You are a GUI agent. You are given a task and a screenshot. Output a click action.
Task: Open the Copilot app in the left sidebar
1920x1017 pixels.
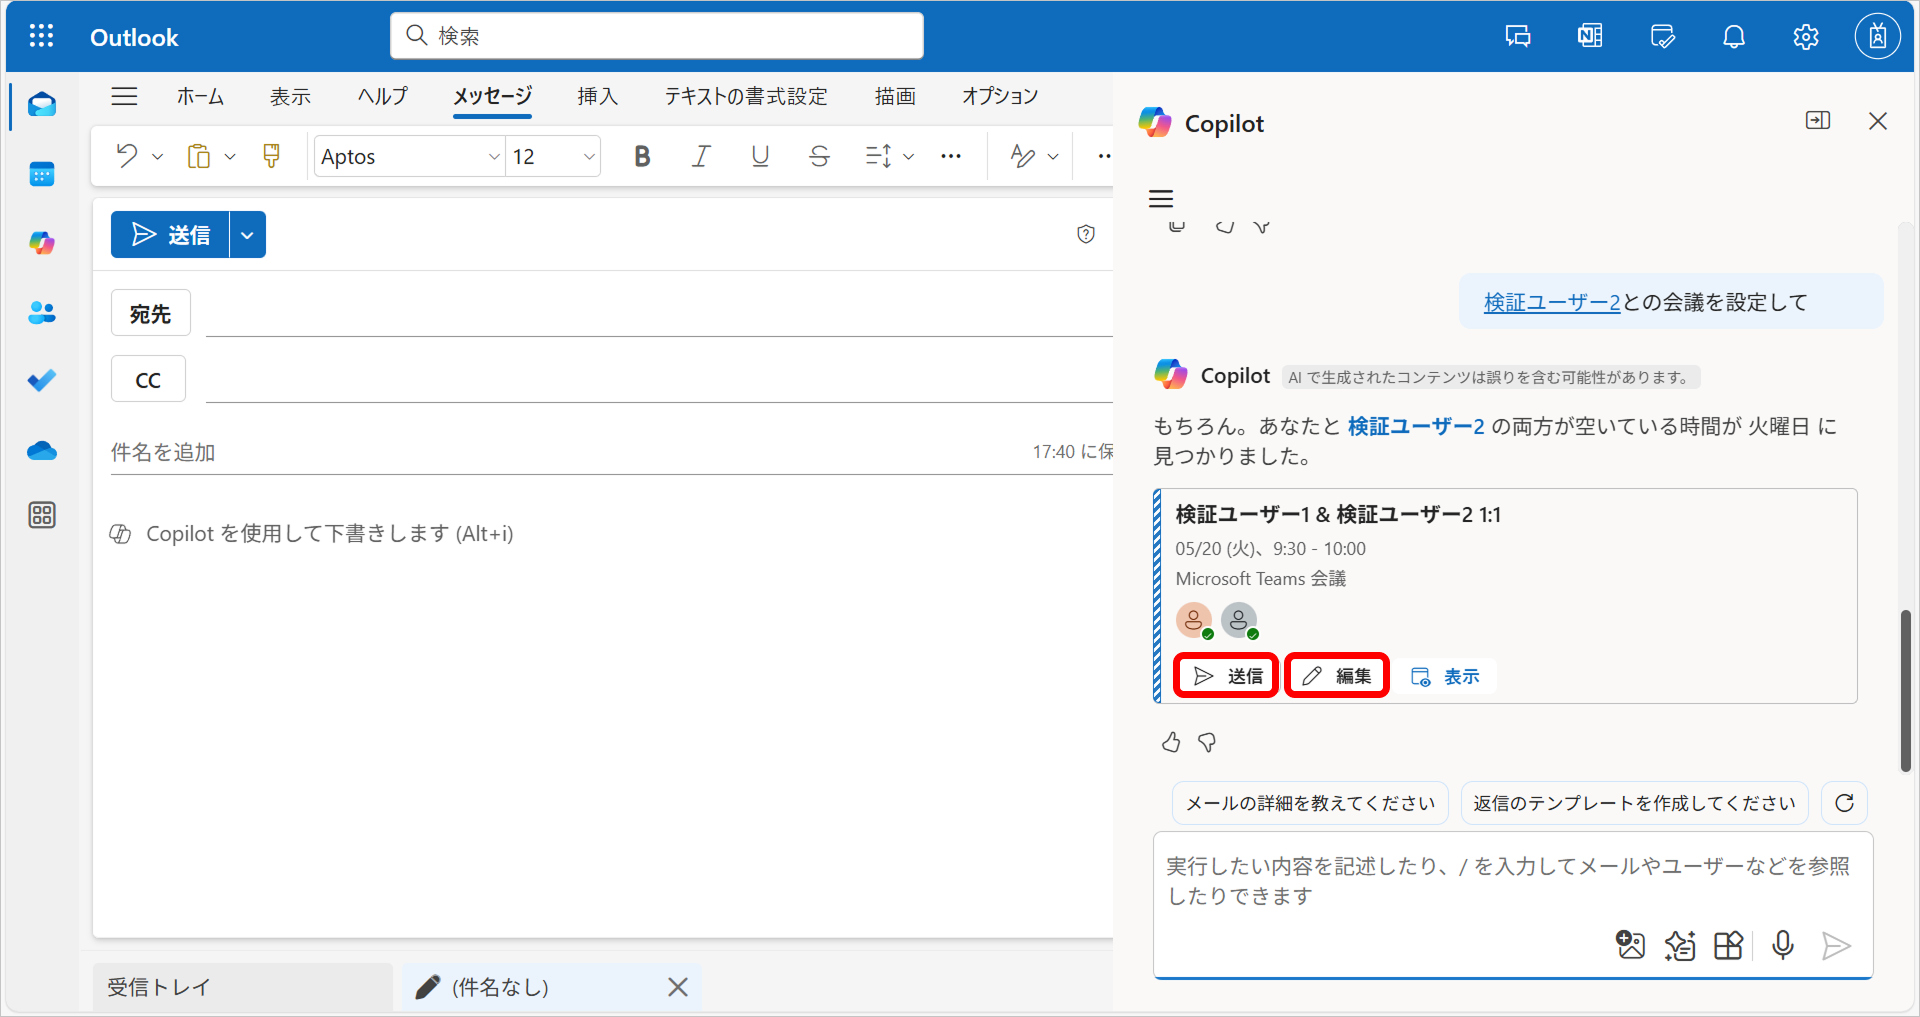tap(42, 243)
